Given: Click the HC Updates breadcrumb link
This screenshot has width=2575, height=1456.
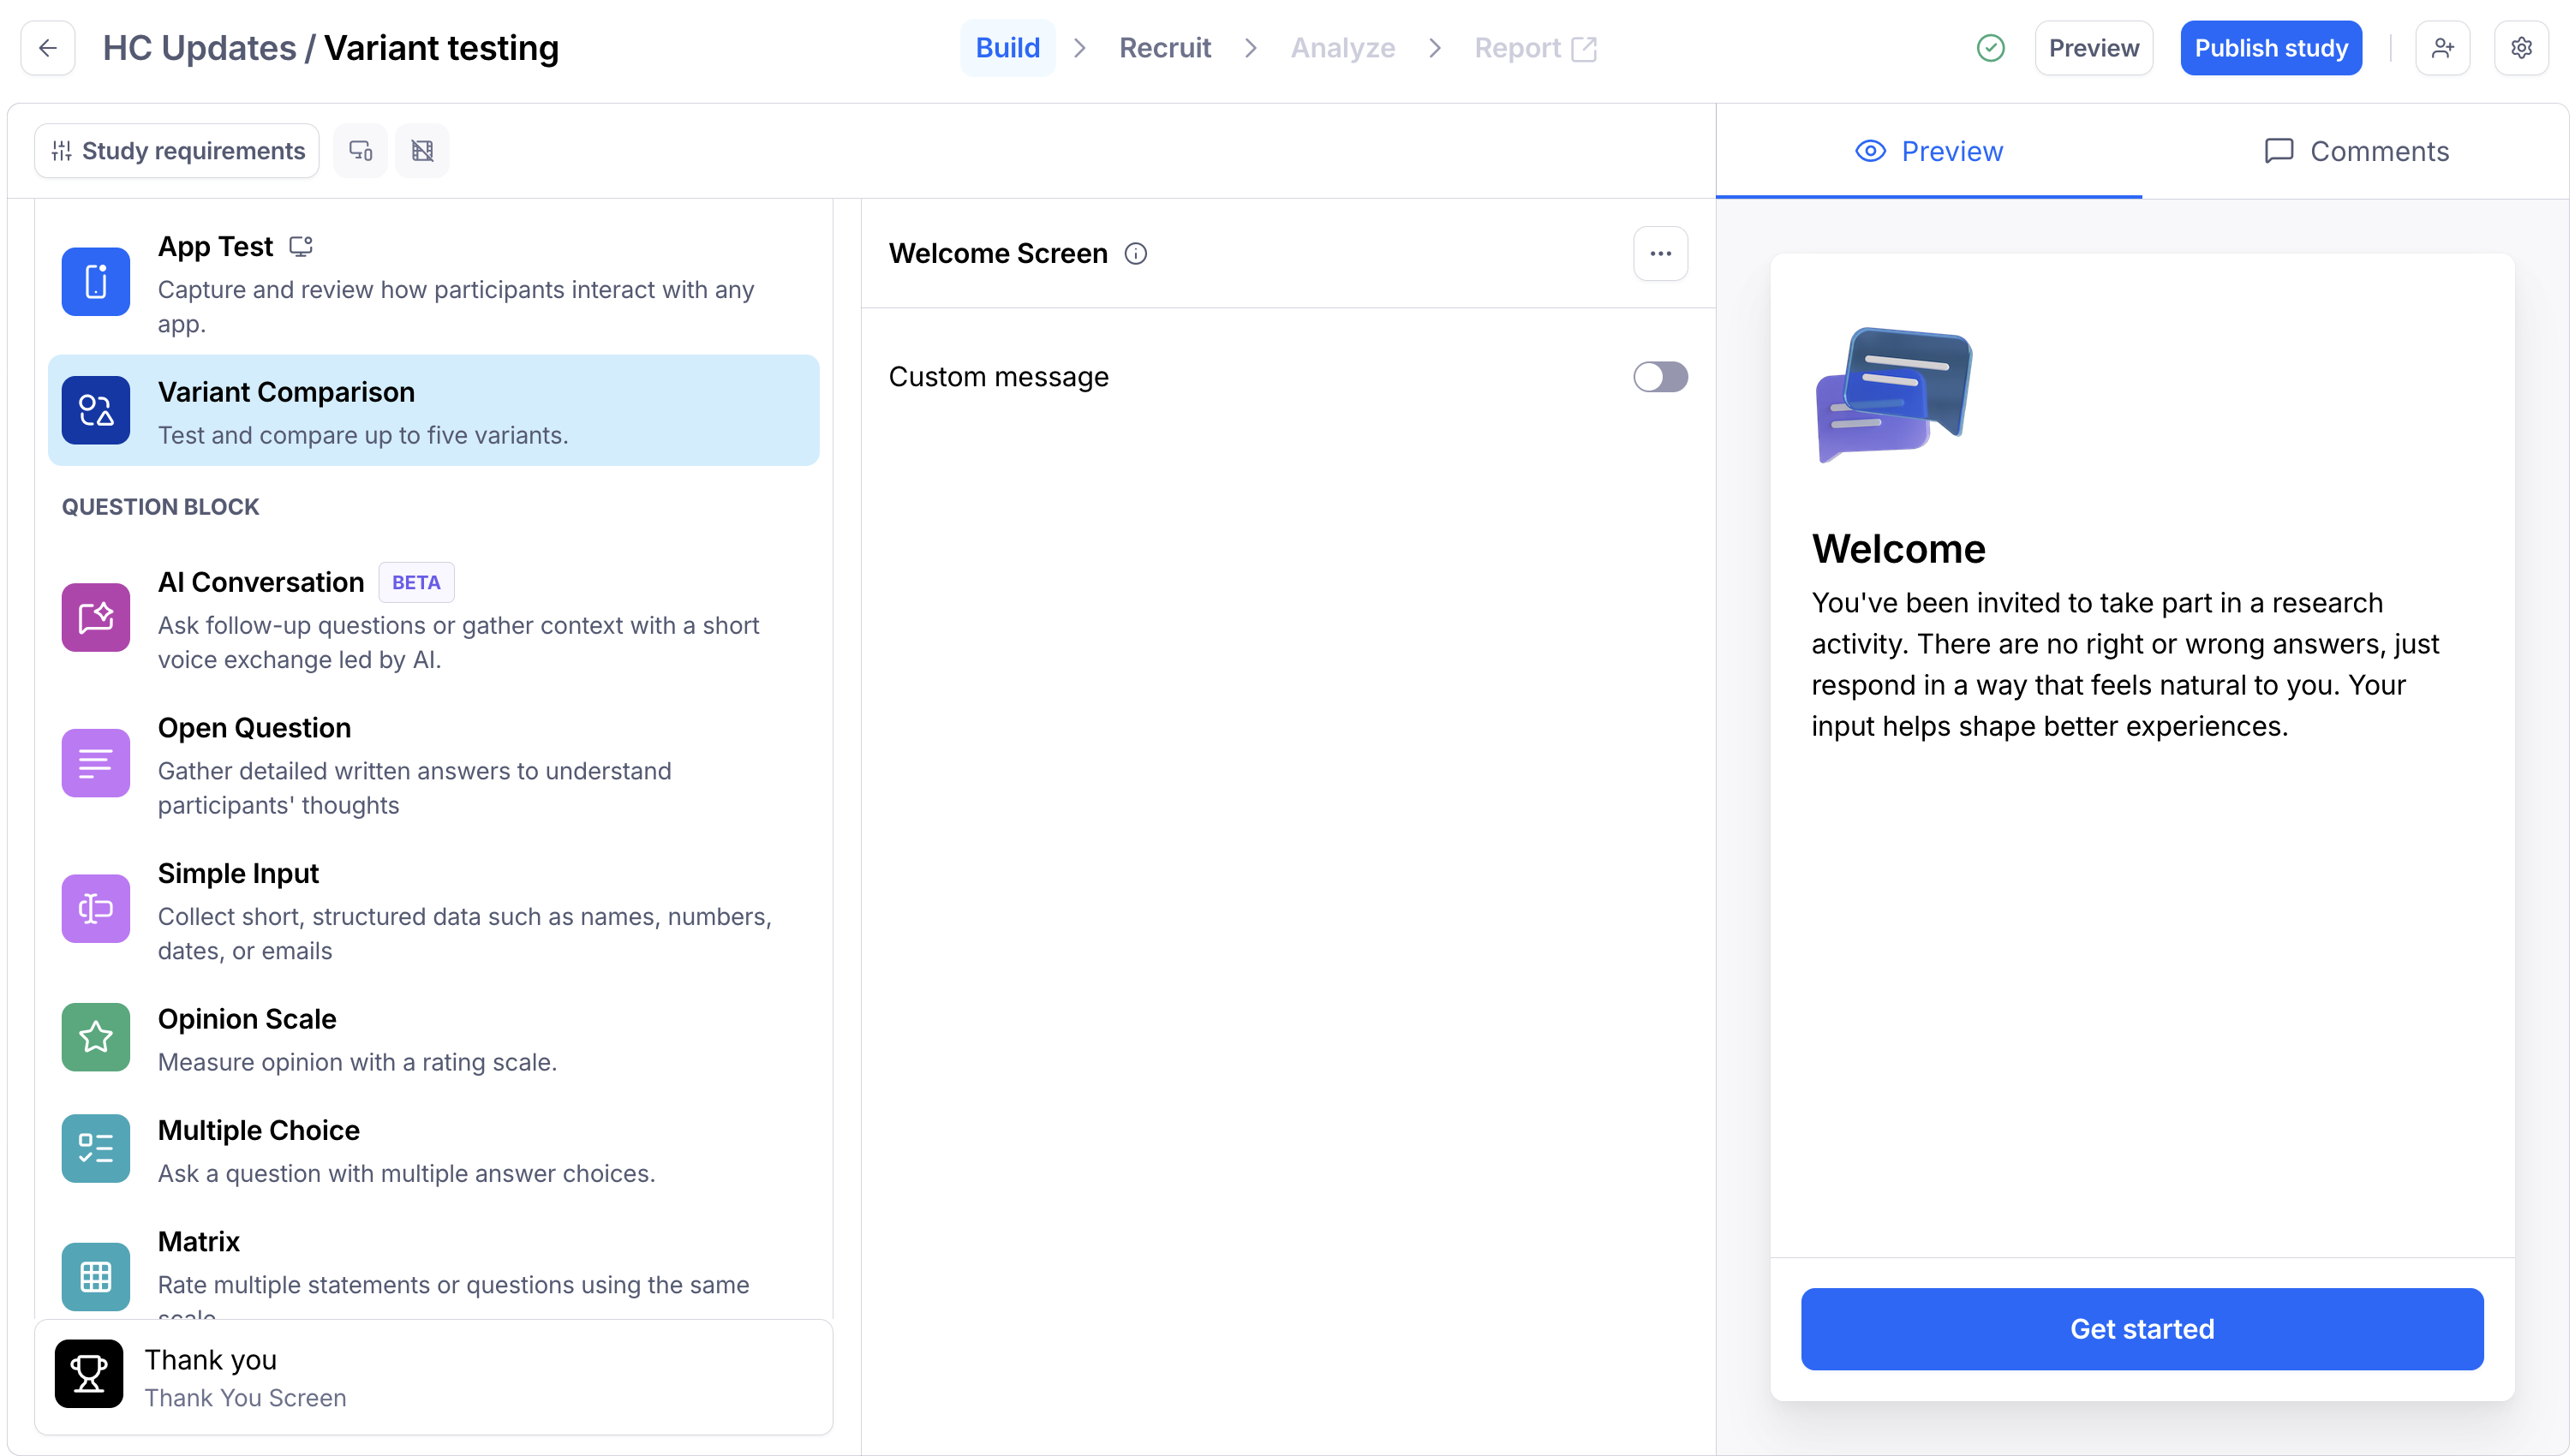Looking at the screenshot, I should [199, 48].
